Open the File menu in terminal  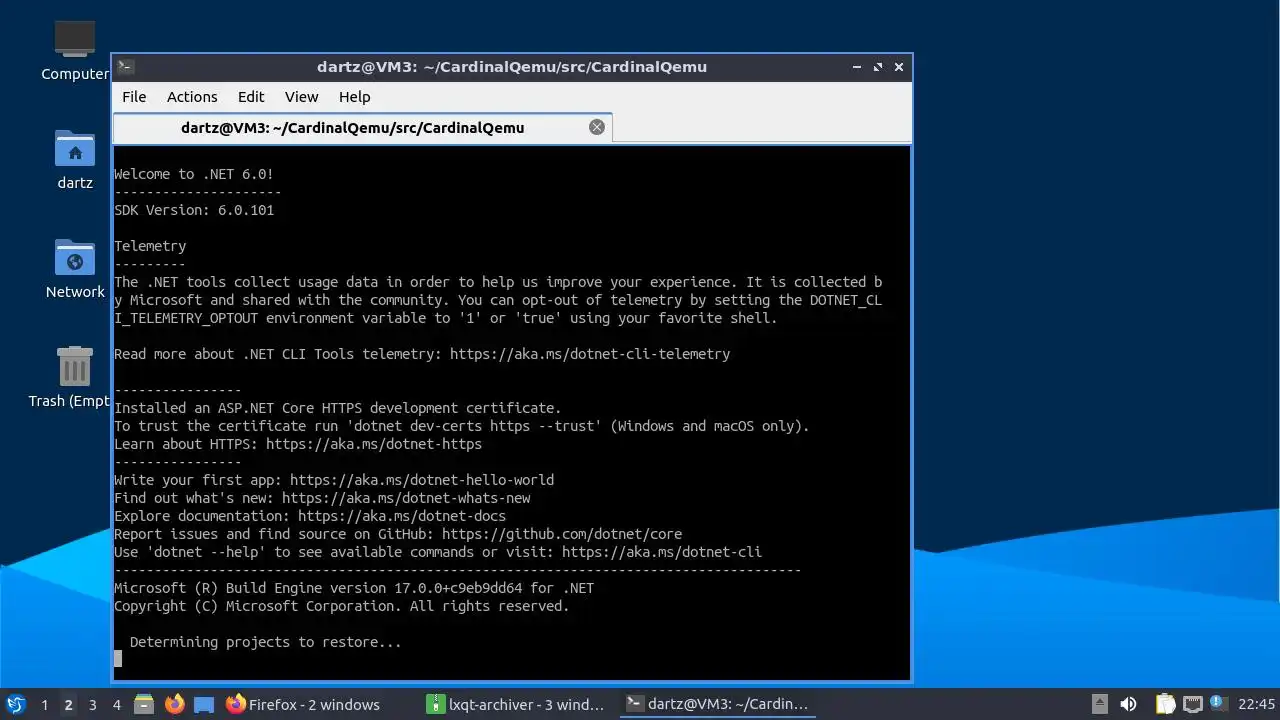coord(134,97)
